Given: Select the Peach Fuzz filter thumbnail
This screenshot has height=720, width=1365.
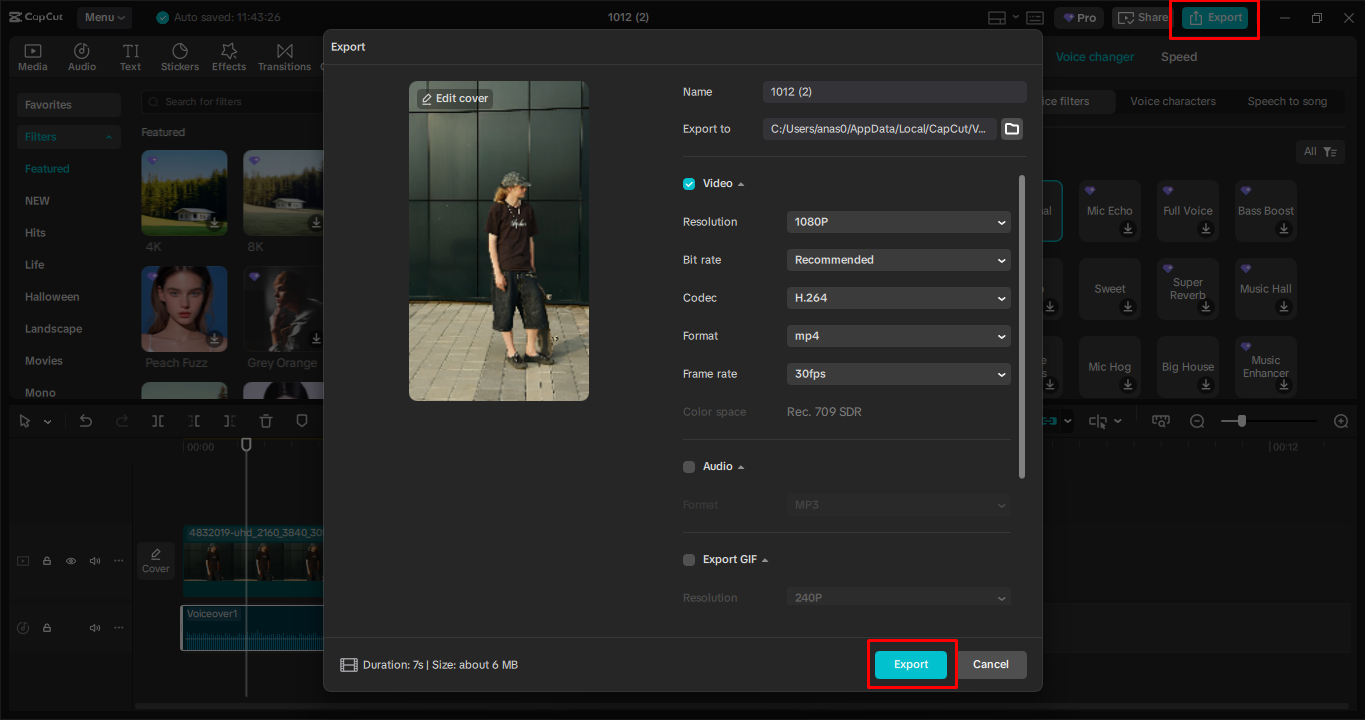Looking at the screenshot, I should pos(184,308).
